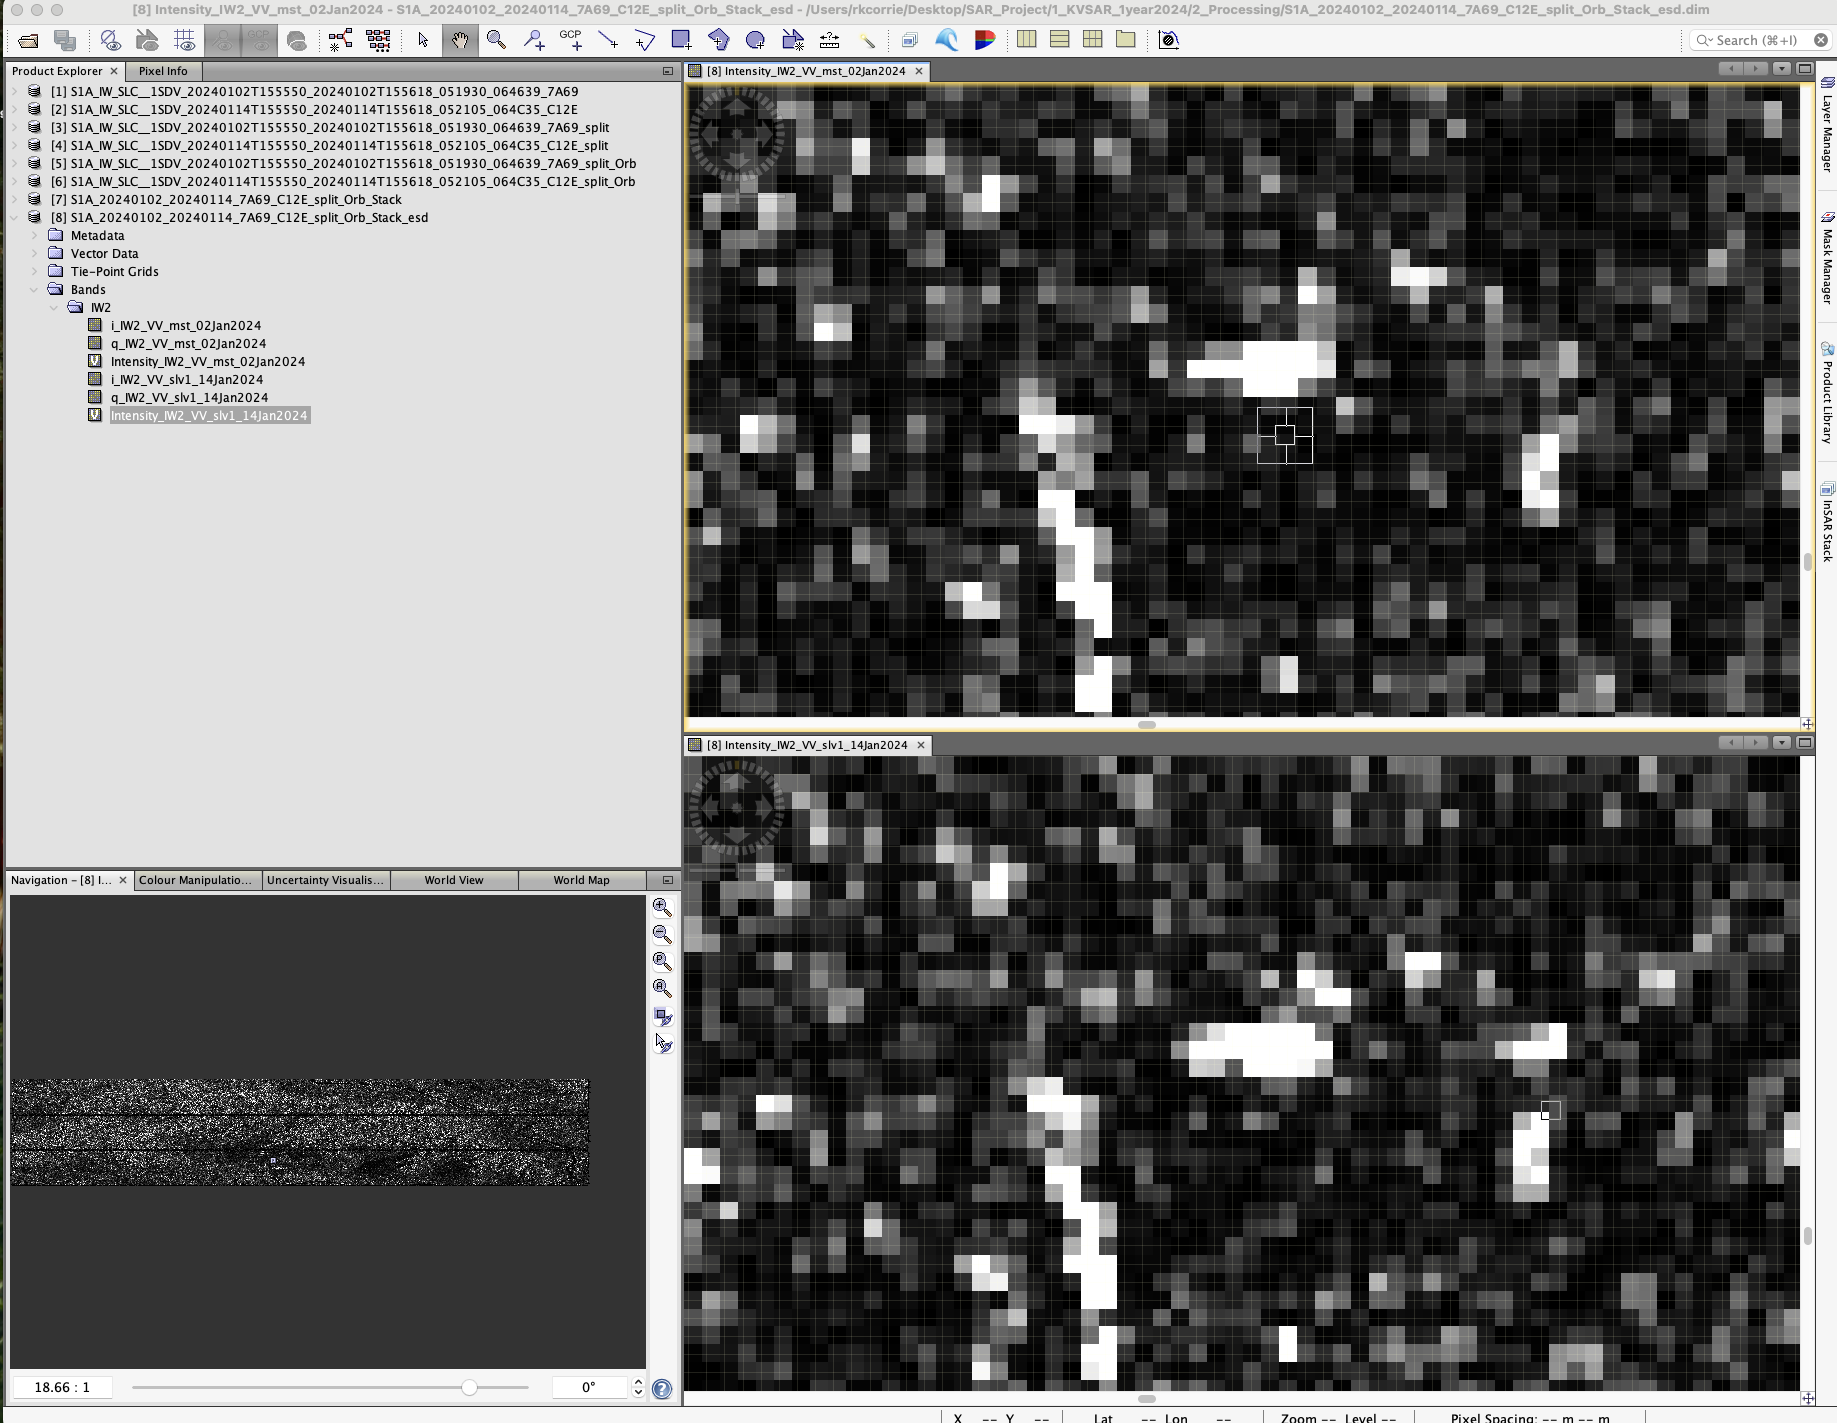Switch to the Colour Manipulation tab
The width and height of the screenshot is (1837, 1423).
[195, 880]
